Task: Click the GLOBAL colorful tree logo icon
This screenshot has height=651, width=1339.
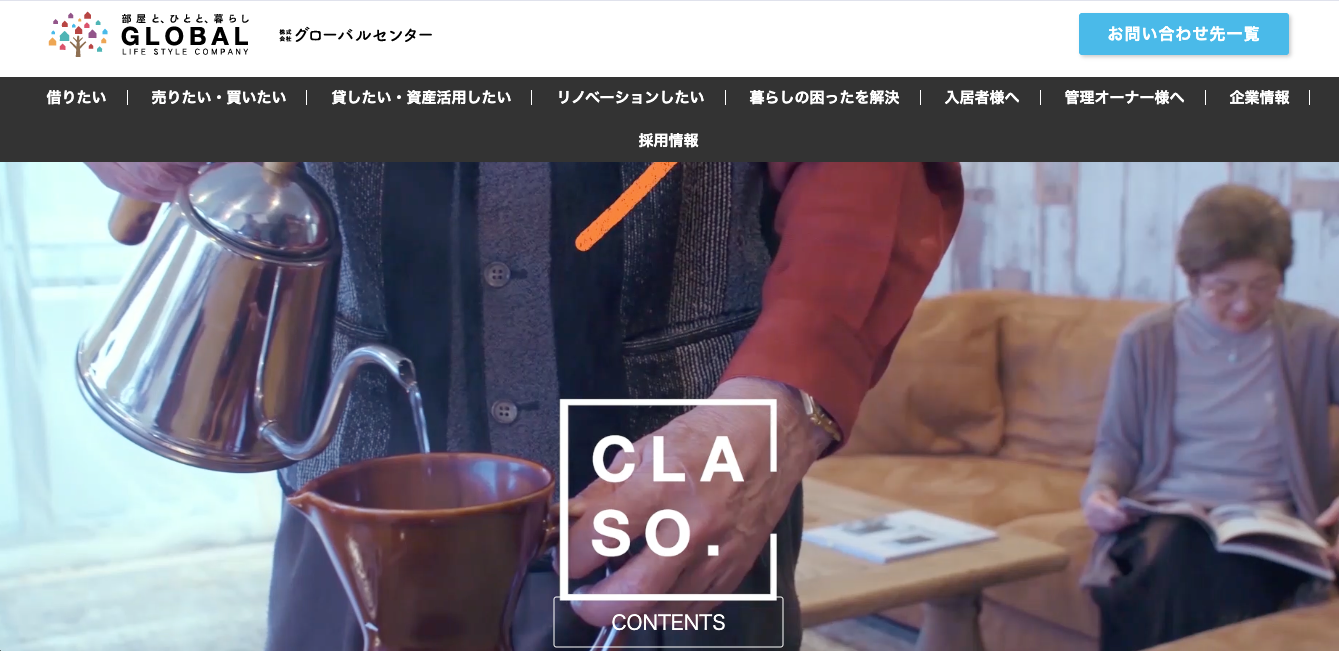Action: click(x=78, y=35)
